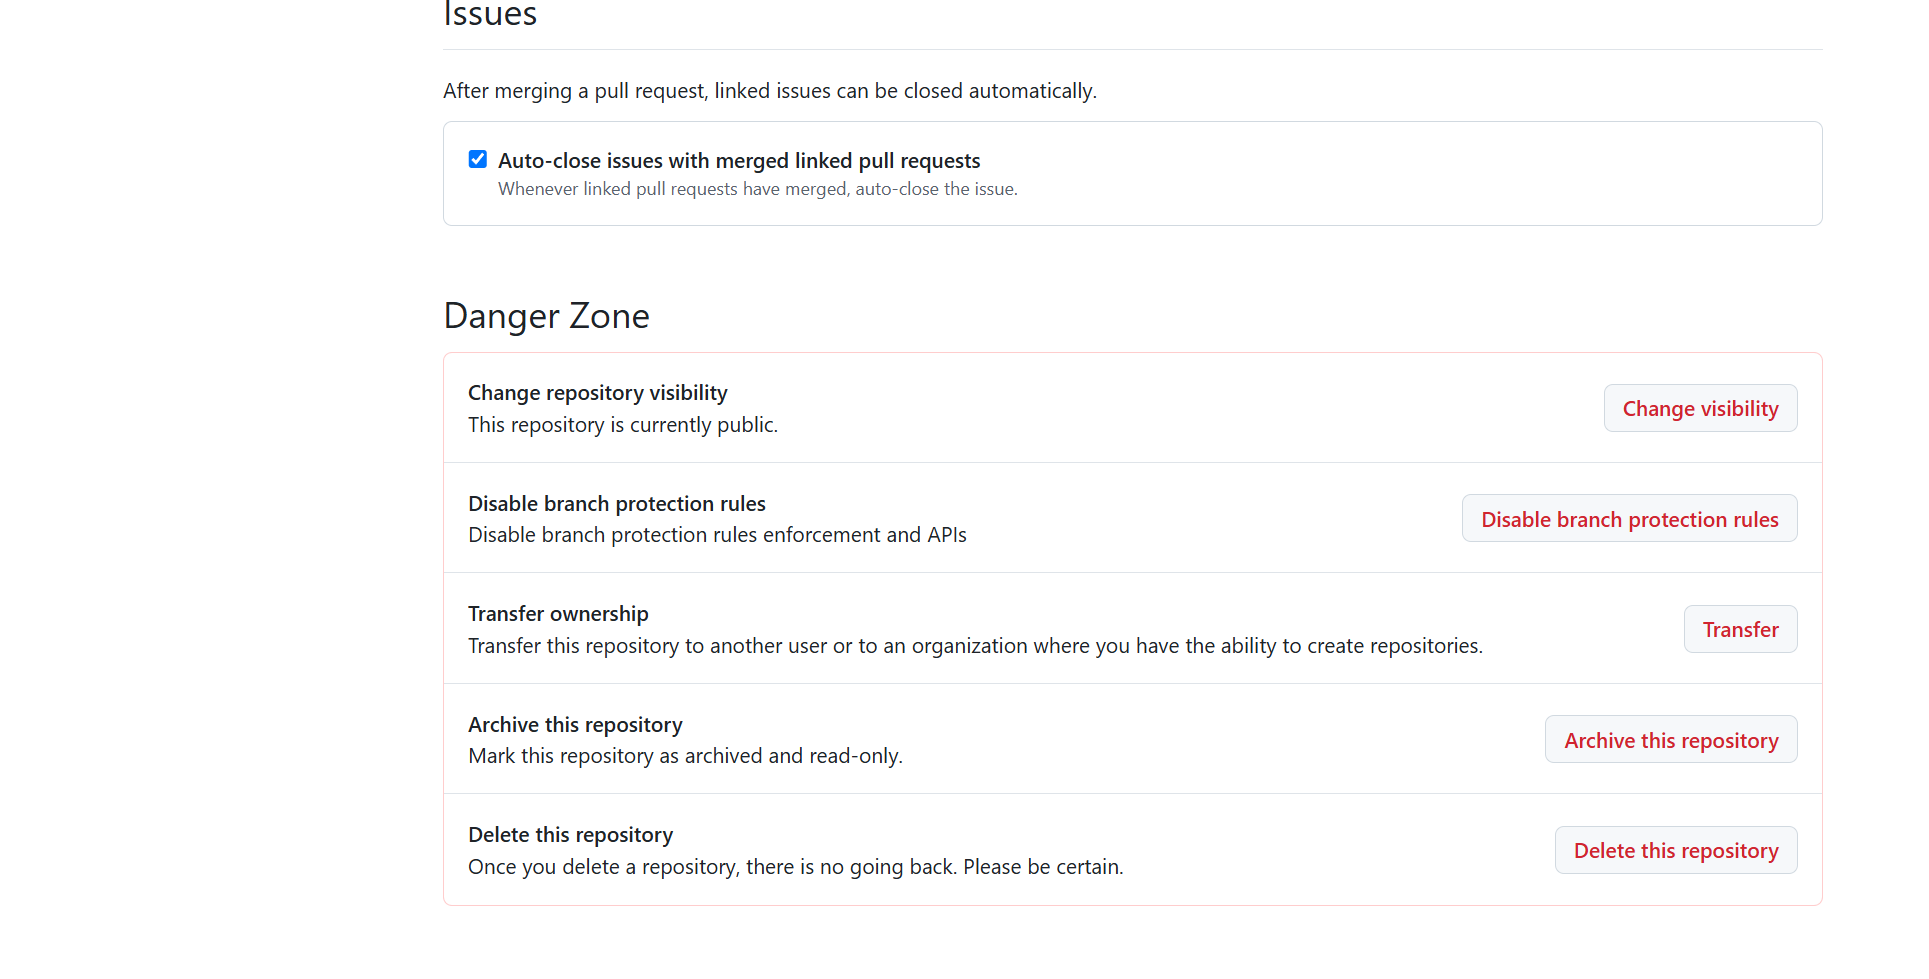Screen dimensions: 1929x979
Task: Click the Transfer button
Action: (1740, 629)
